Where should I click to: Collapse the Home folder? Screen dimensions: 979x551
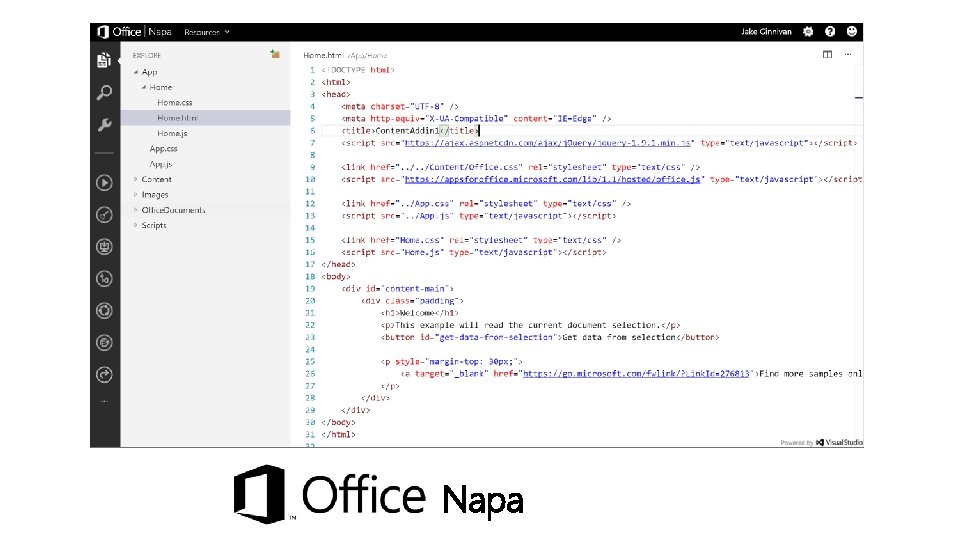coord(144,87)
